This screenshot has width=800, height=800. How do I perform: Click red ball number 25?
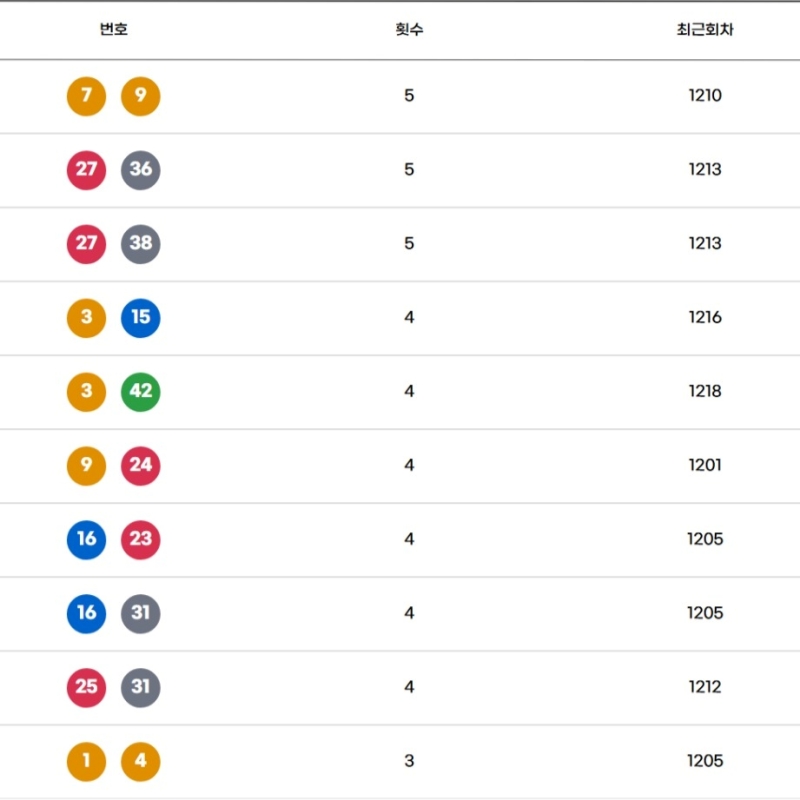[86, 688]
